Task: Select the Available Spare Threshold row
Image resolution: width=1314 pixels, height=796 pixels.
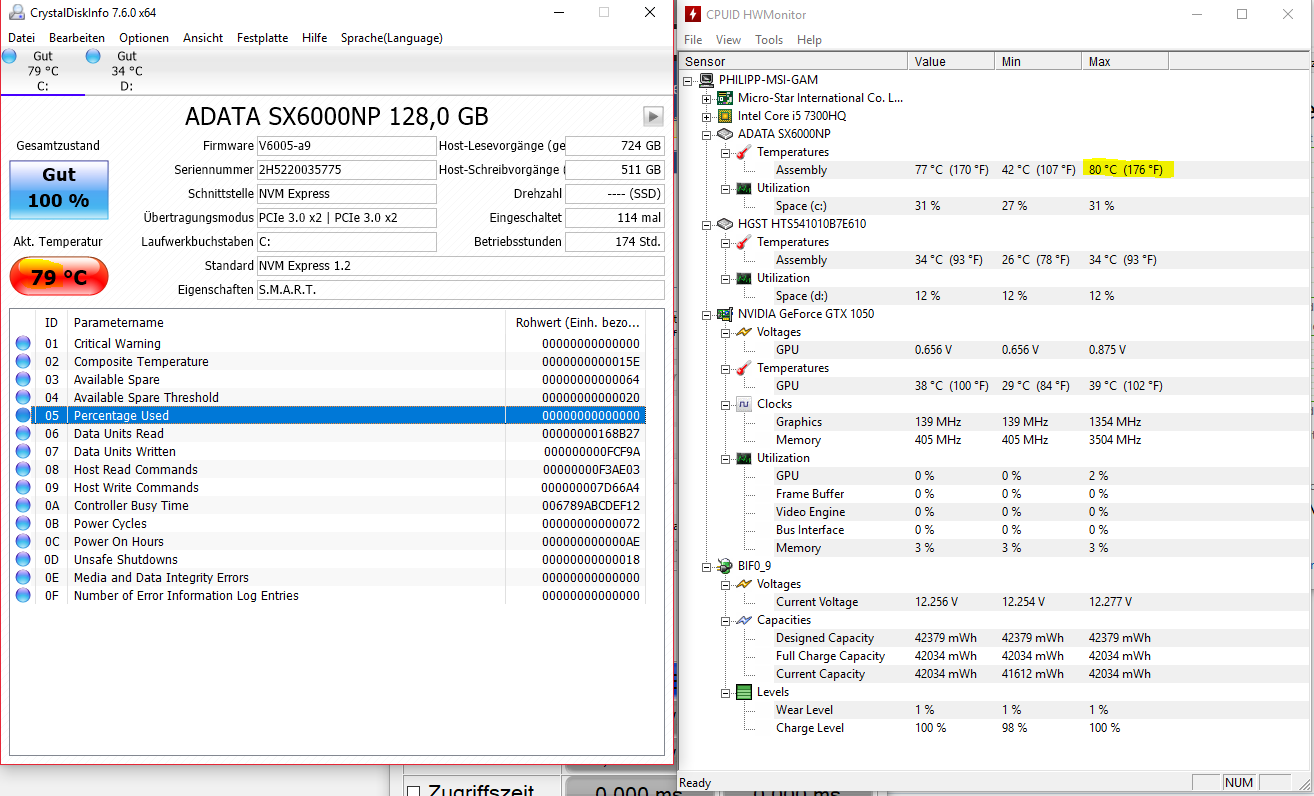Action: tap(328, 398)
